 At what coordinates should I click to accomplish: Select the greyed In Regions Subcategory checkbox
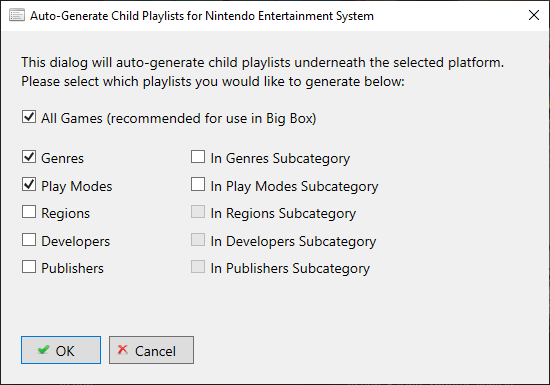(x=198, y=212)
